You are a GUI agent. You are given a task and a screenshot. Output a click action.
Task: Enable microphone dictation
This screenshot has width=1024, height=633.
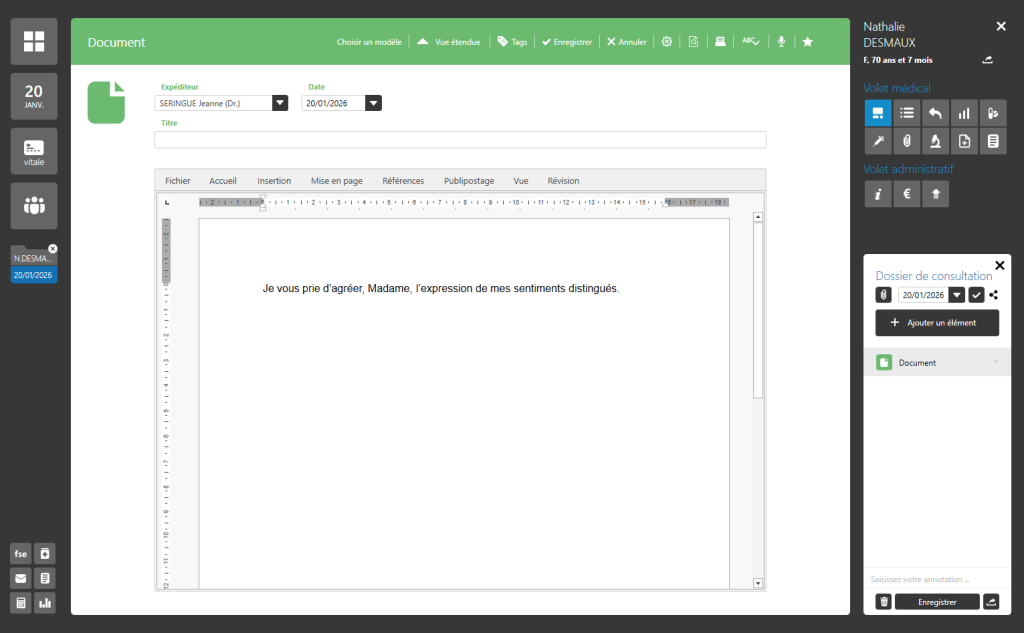tap(781, 41)
